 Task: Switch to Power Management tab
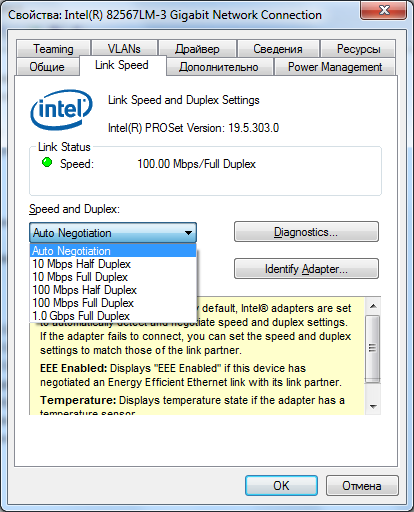pyautogui.click(x=335, y=67)
